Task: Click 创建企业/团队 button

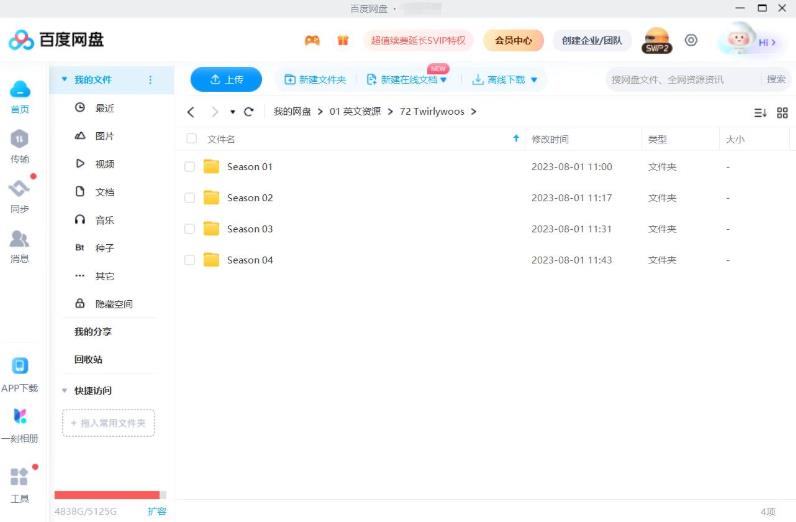Action: click(x=592, y=40)
